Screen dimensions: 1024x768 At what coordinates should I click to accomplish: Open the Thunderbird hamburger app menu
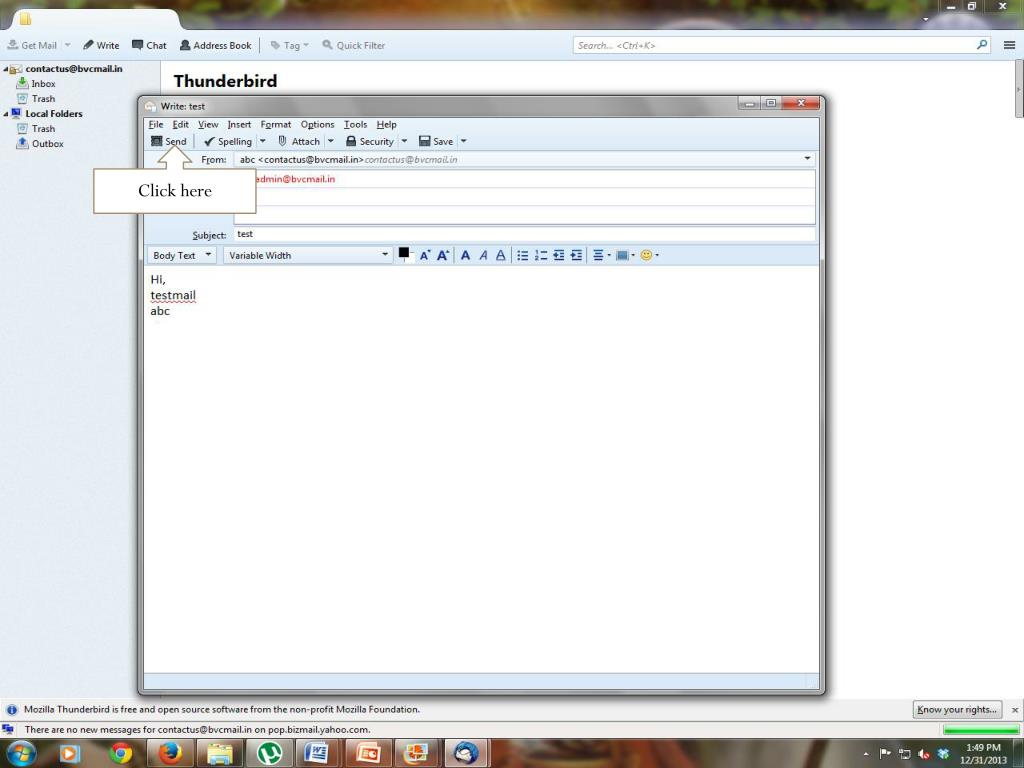pyautogui.click(x=1009, y=45)
